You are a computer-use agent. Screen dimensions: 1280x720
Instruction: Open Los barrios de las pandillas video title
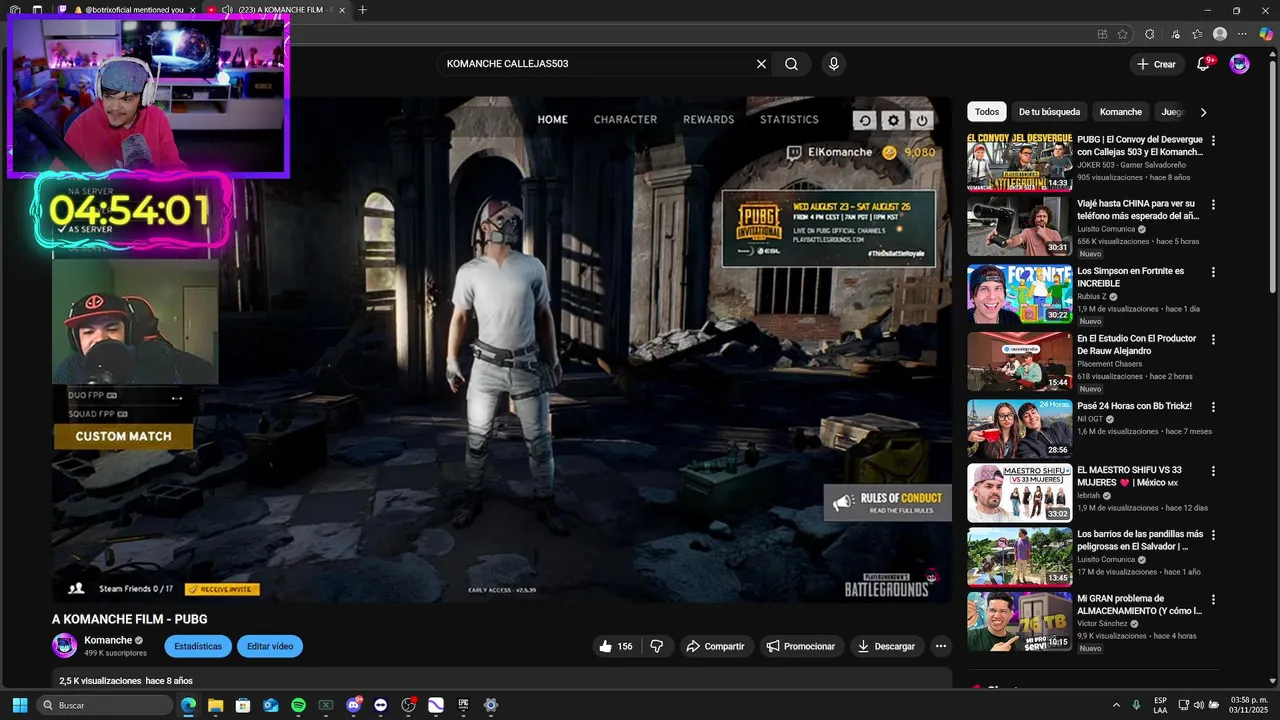(x=1139, y=540)
